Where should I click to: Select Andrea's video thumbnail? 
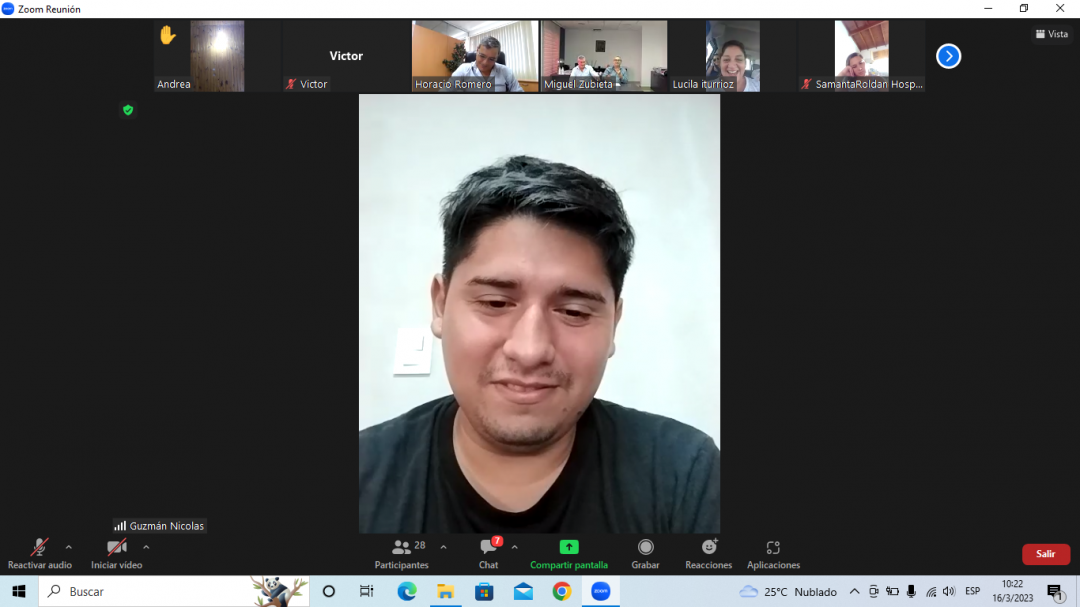tap(216, 56)
